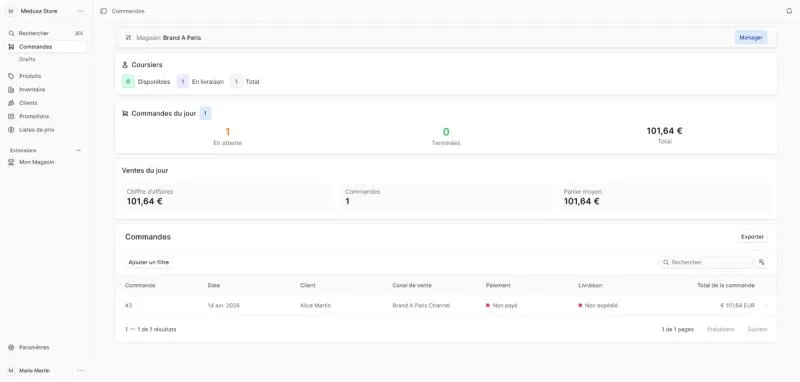Image resolution: width=800 pixels, height=382 pixels.
Task: Click the Promotions icon
Action: pyautogui.click(x=11, y=116)
